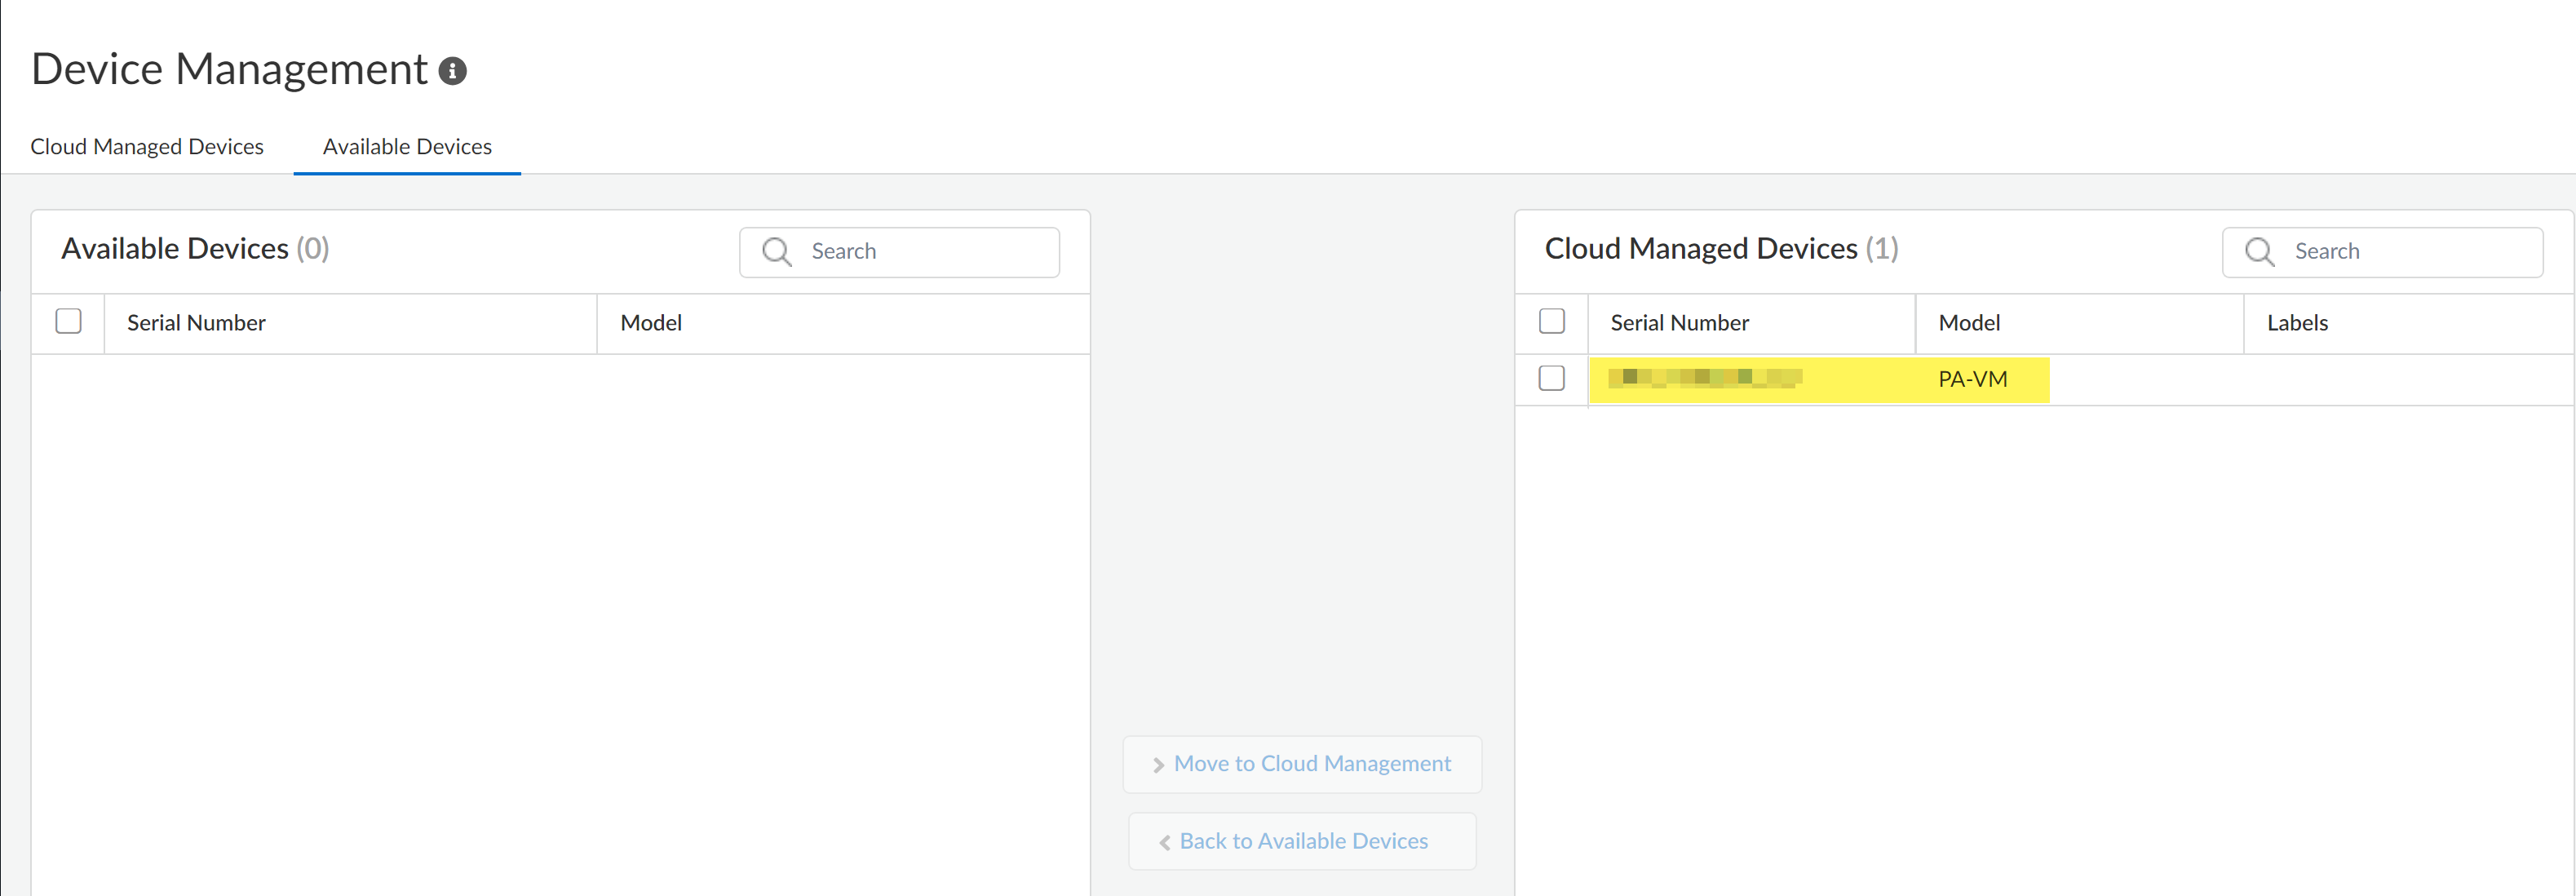This screenshot has width=2576, height=896.
Task: Click the blurred serial number in device row
Action: pyautogui.click(x=1705, y=378)
